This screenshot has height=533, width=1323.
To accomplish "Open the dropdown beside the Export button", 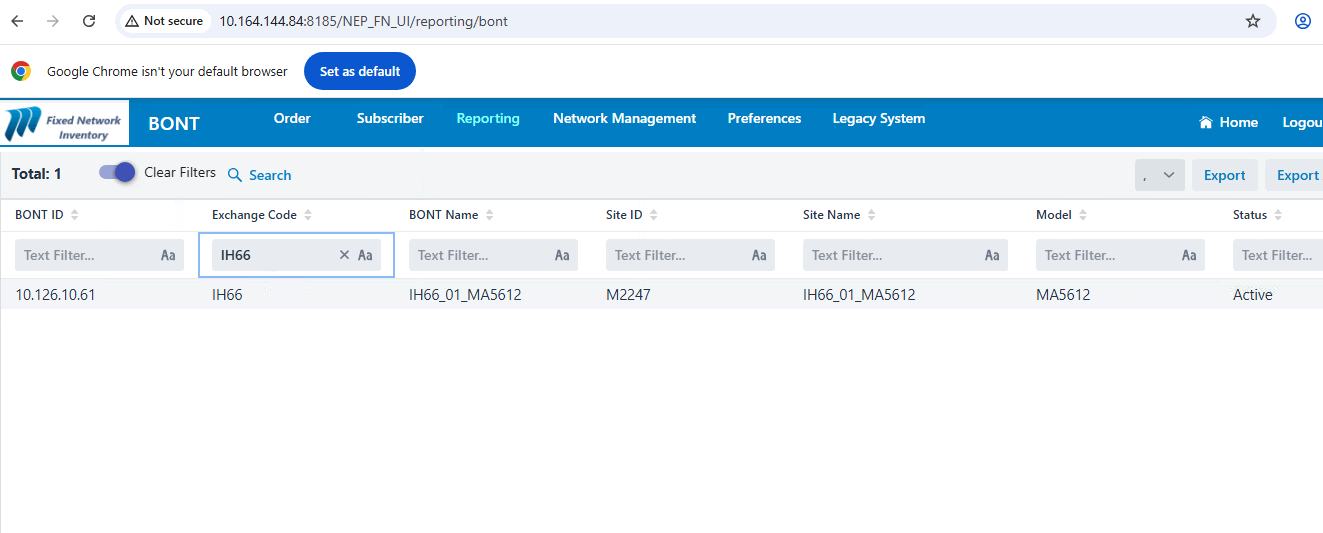I will [x=1160, y=175].
